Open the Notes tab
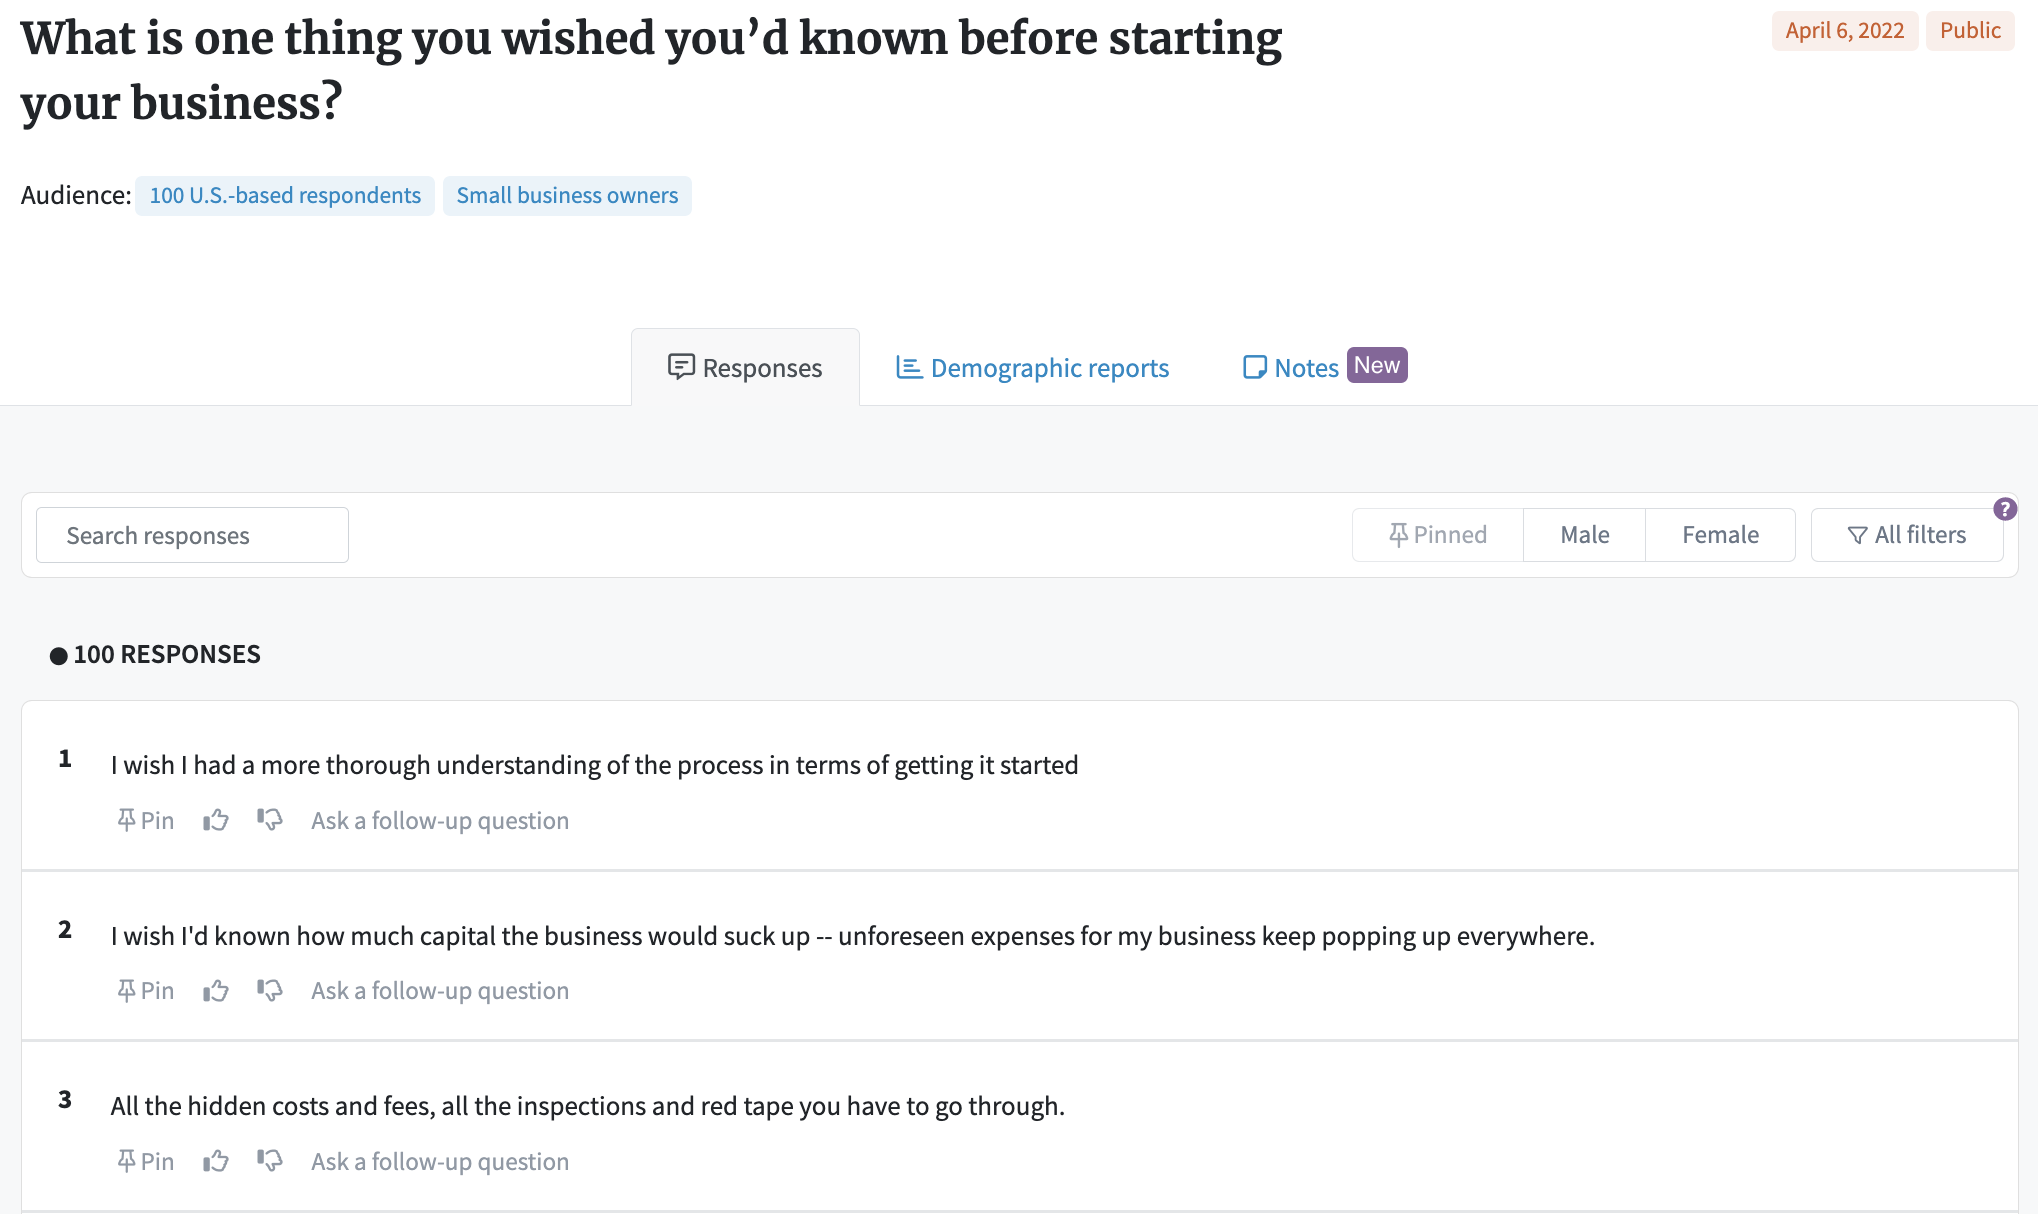This screenshot has width=2038, height=1214. [x=1324, y=367]
